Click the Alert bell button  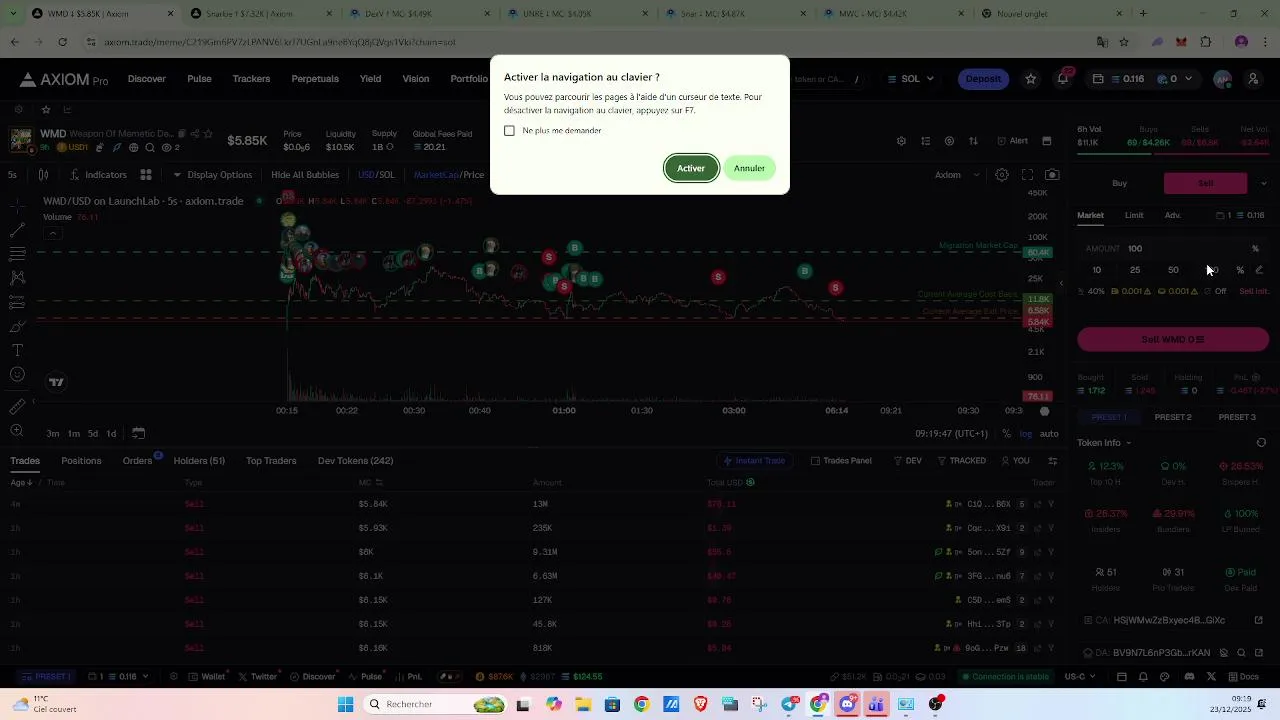1011,141
